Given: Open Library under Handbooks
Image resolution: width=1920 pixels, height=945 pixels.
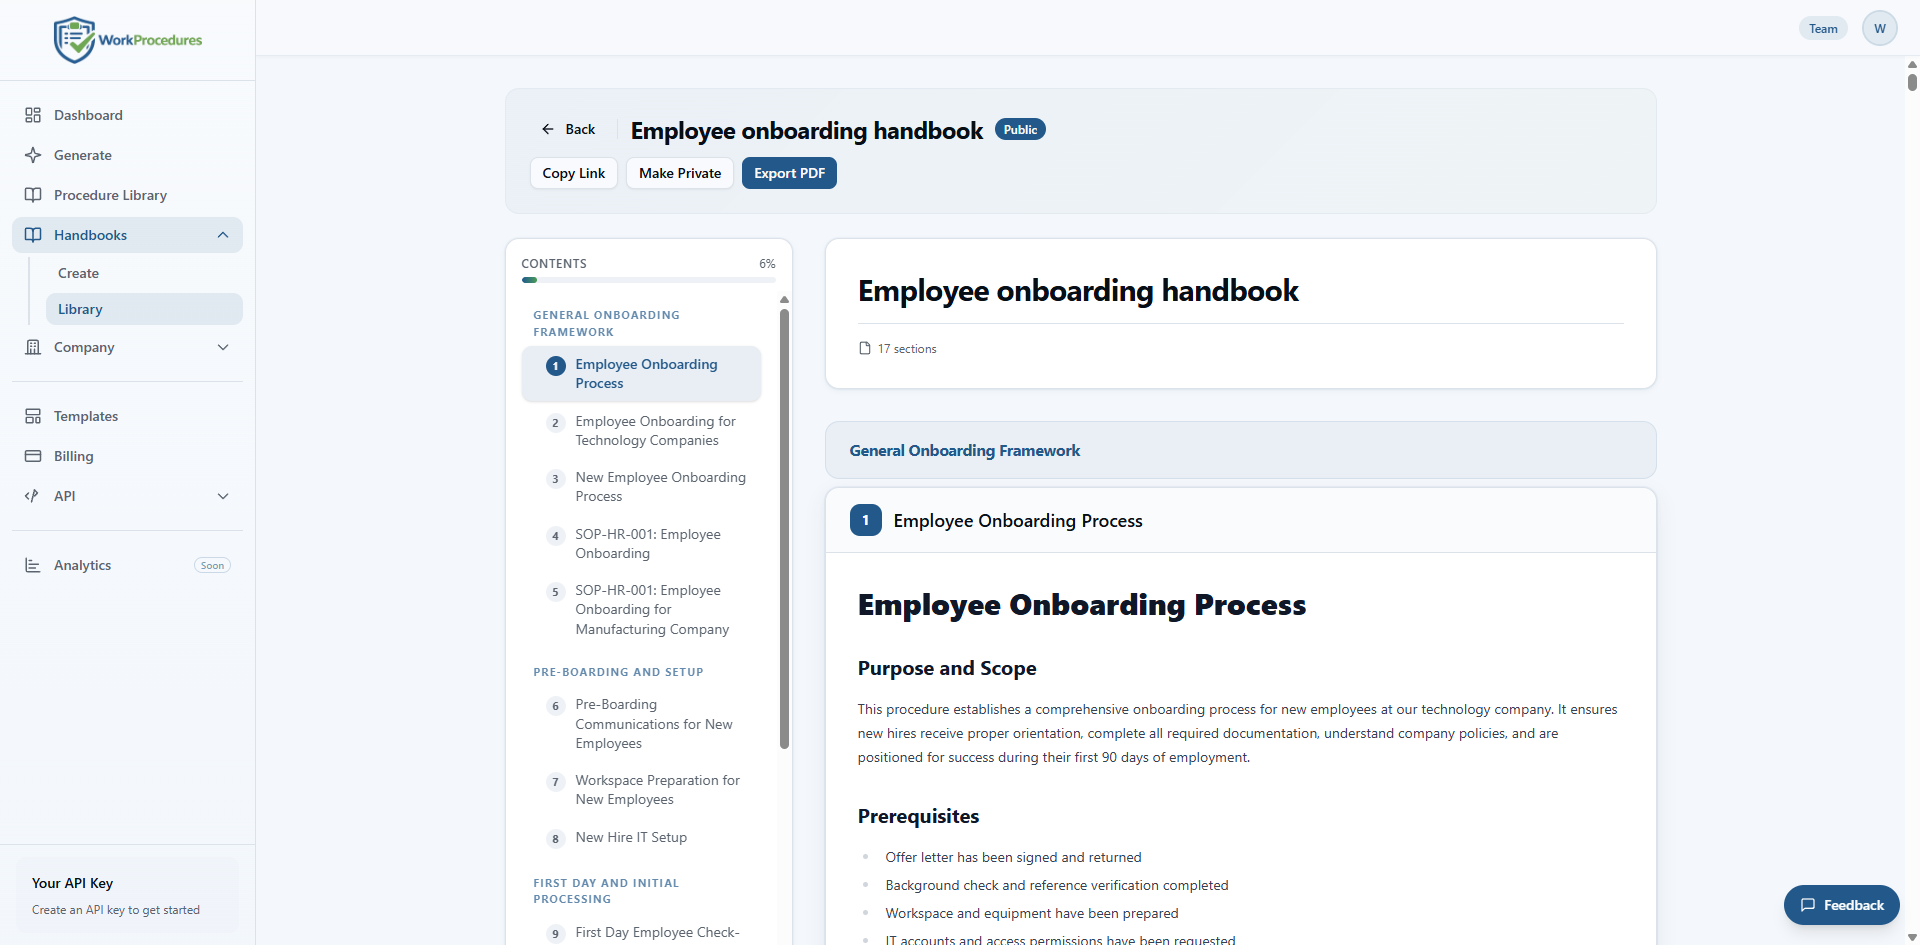Looking at the screenshot, I should [80, 309].
